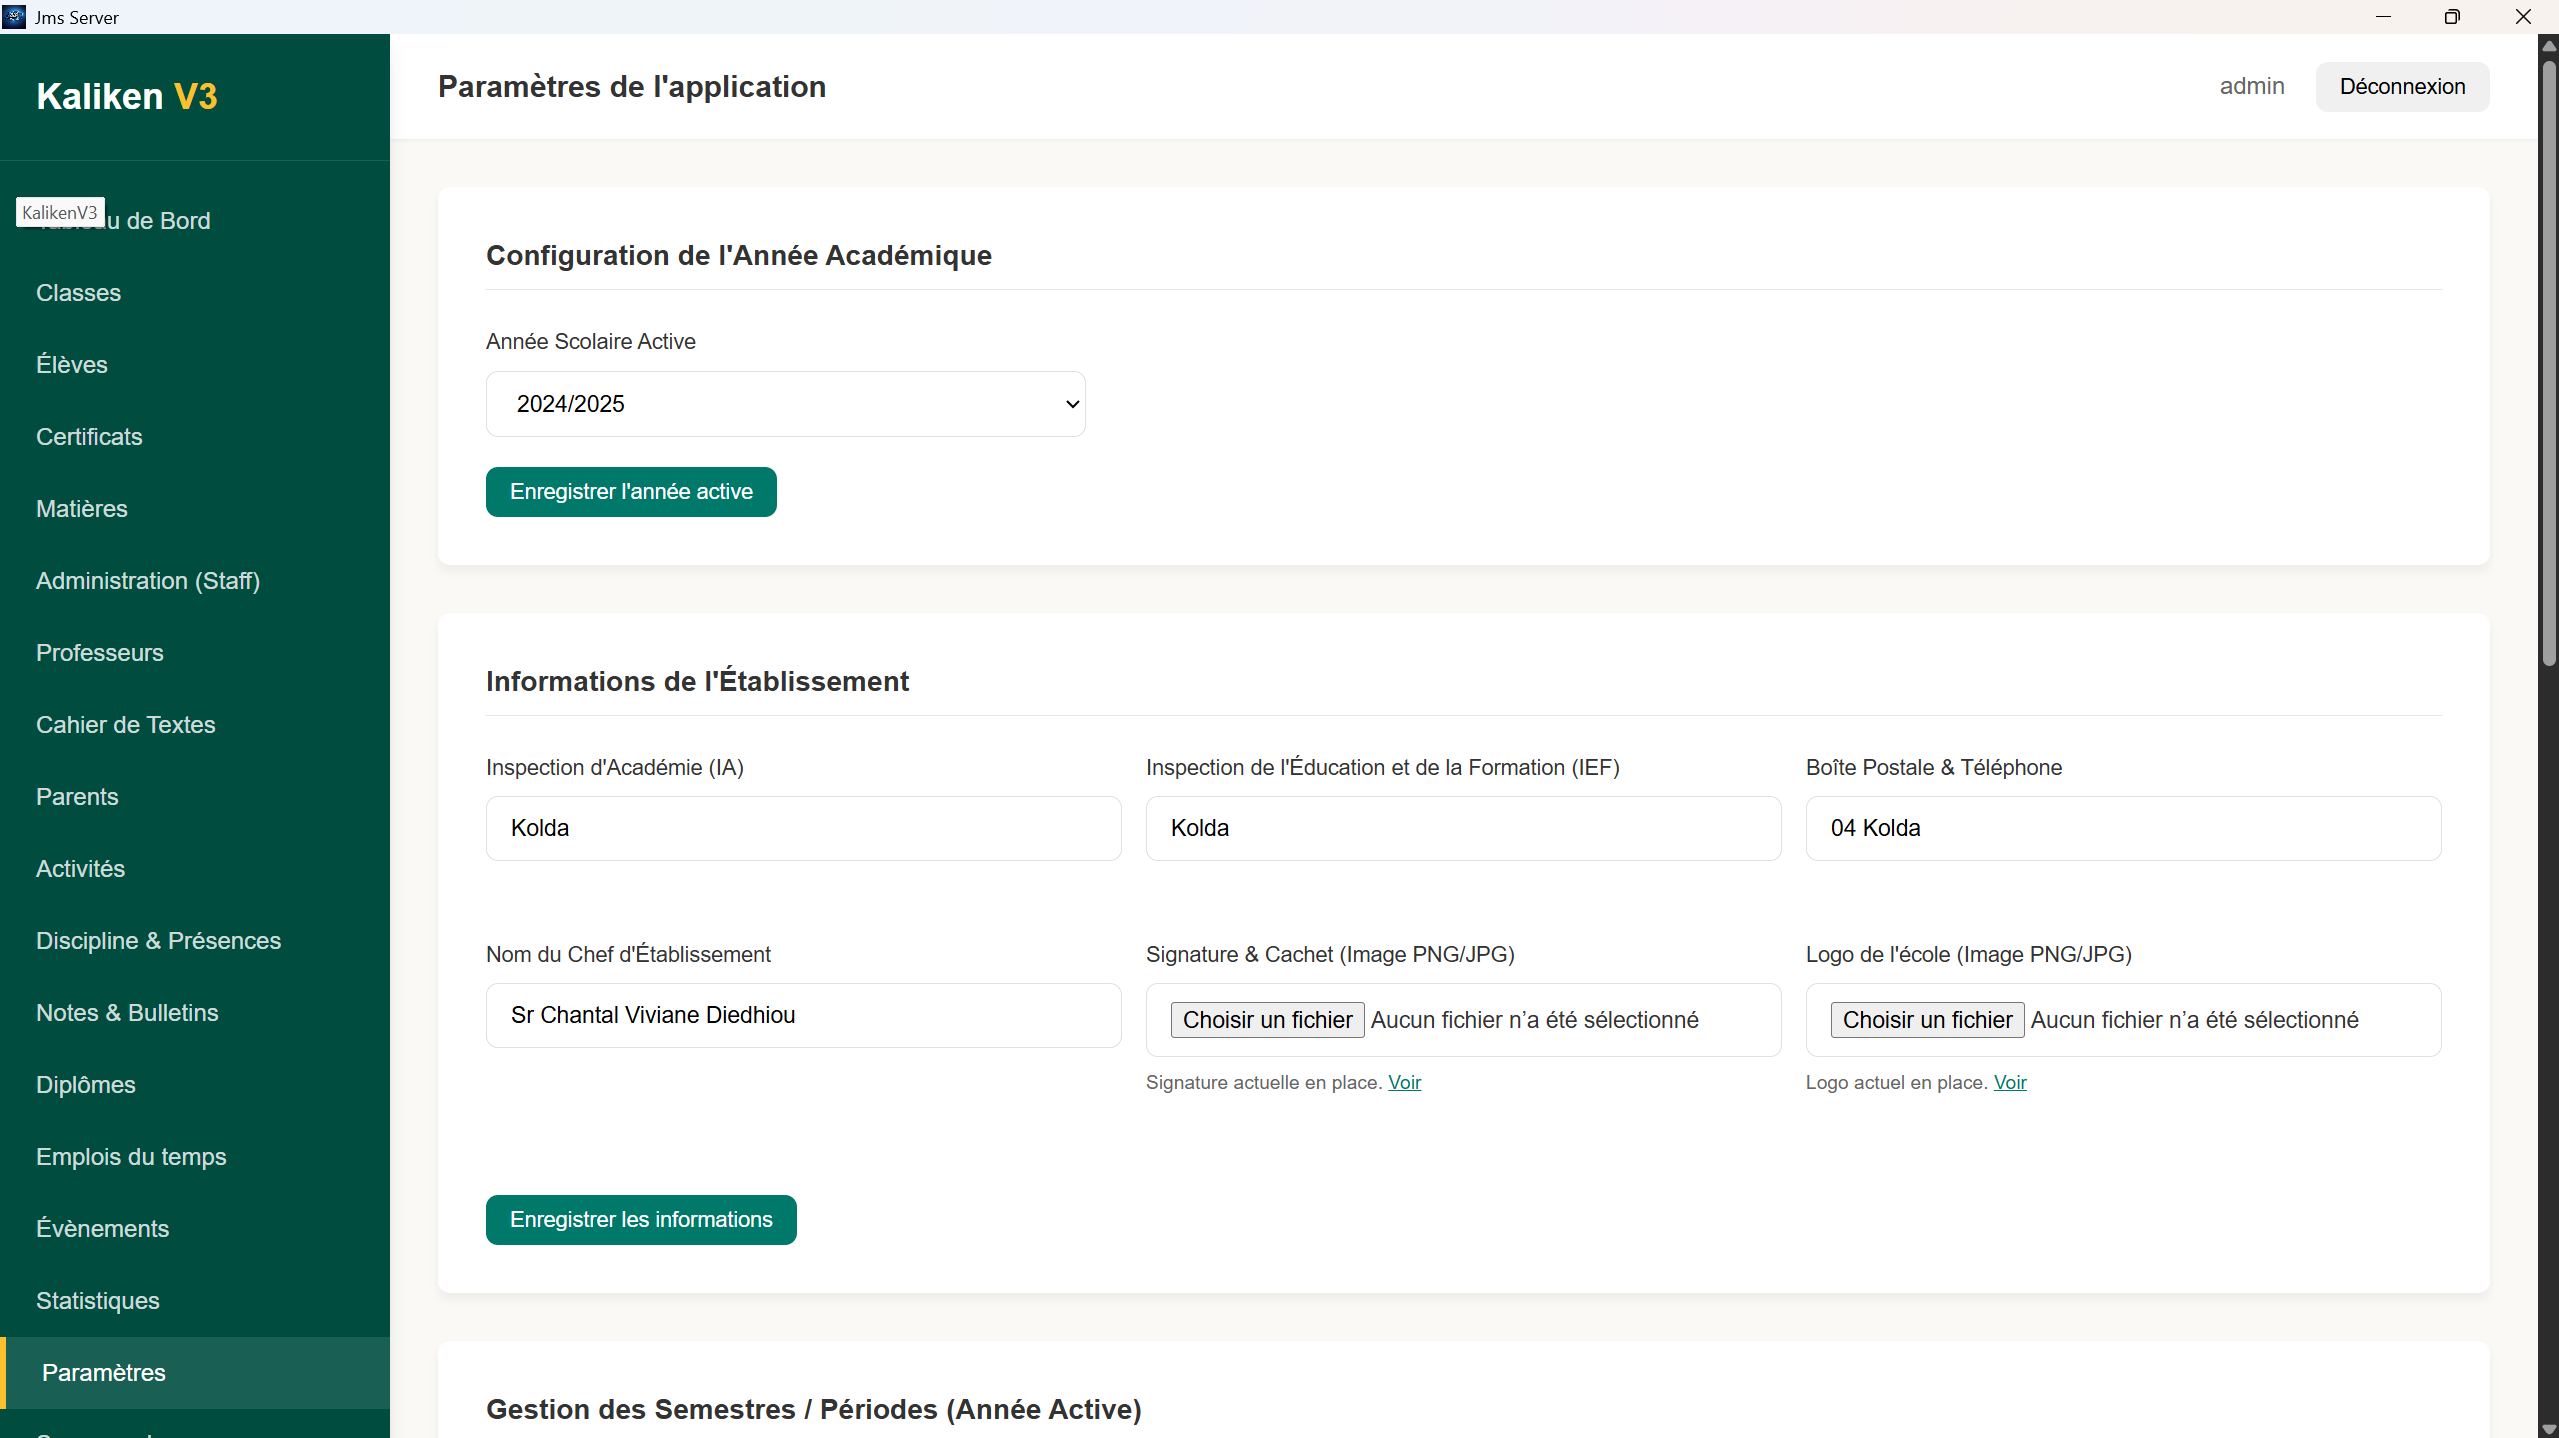Edit the Boîte Postale & Téléphone field
Viewport: 2559px width, 1438px height.
pos(2122,828)
